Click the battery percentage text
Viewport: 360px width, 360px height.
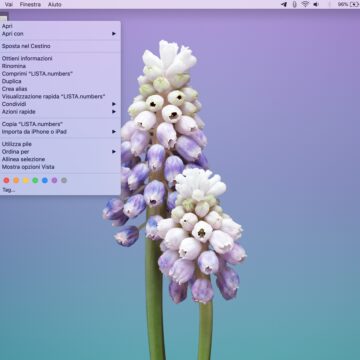343,4
